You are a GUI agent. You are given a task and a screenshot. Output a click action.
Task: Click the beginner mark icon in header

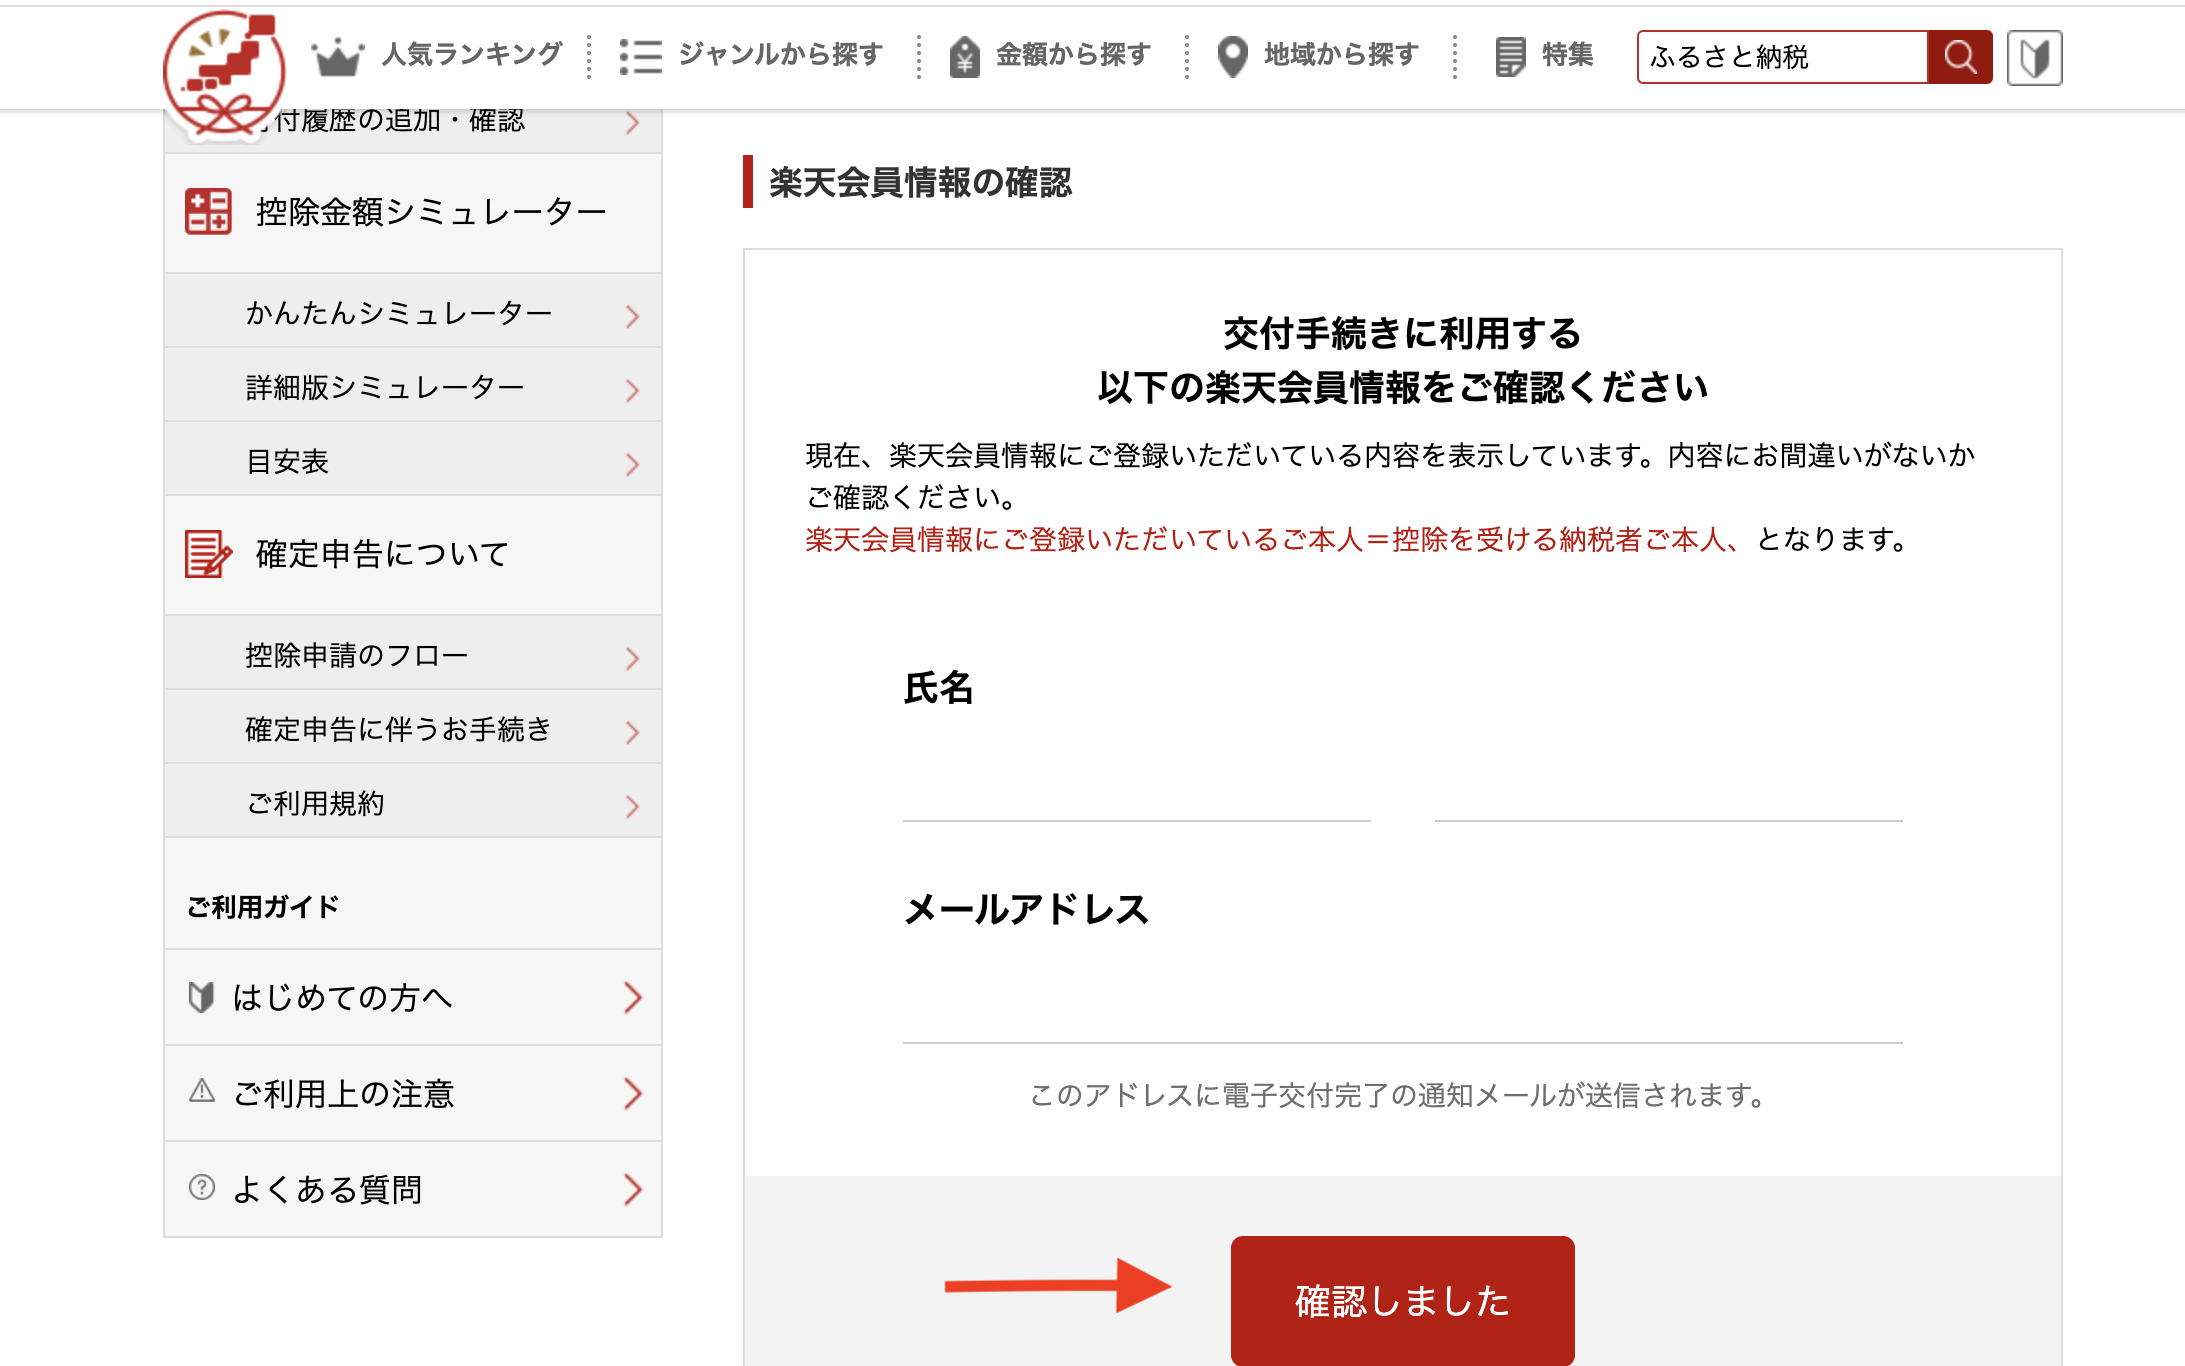point(2034,58)
